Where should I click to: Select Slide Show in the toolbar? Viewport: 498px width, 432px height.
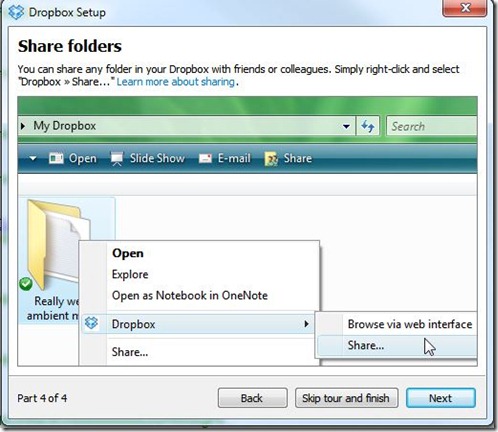pyautogui.click(x=157, y=158)
